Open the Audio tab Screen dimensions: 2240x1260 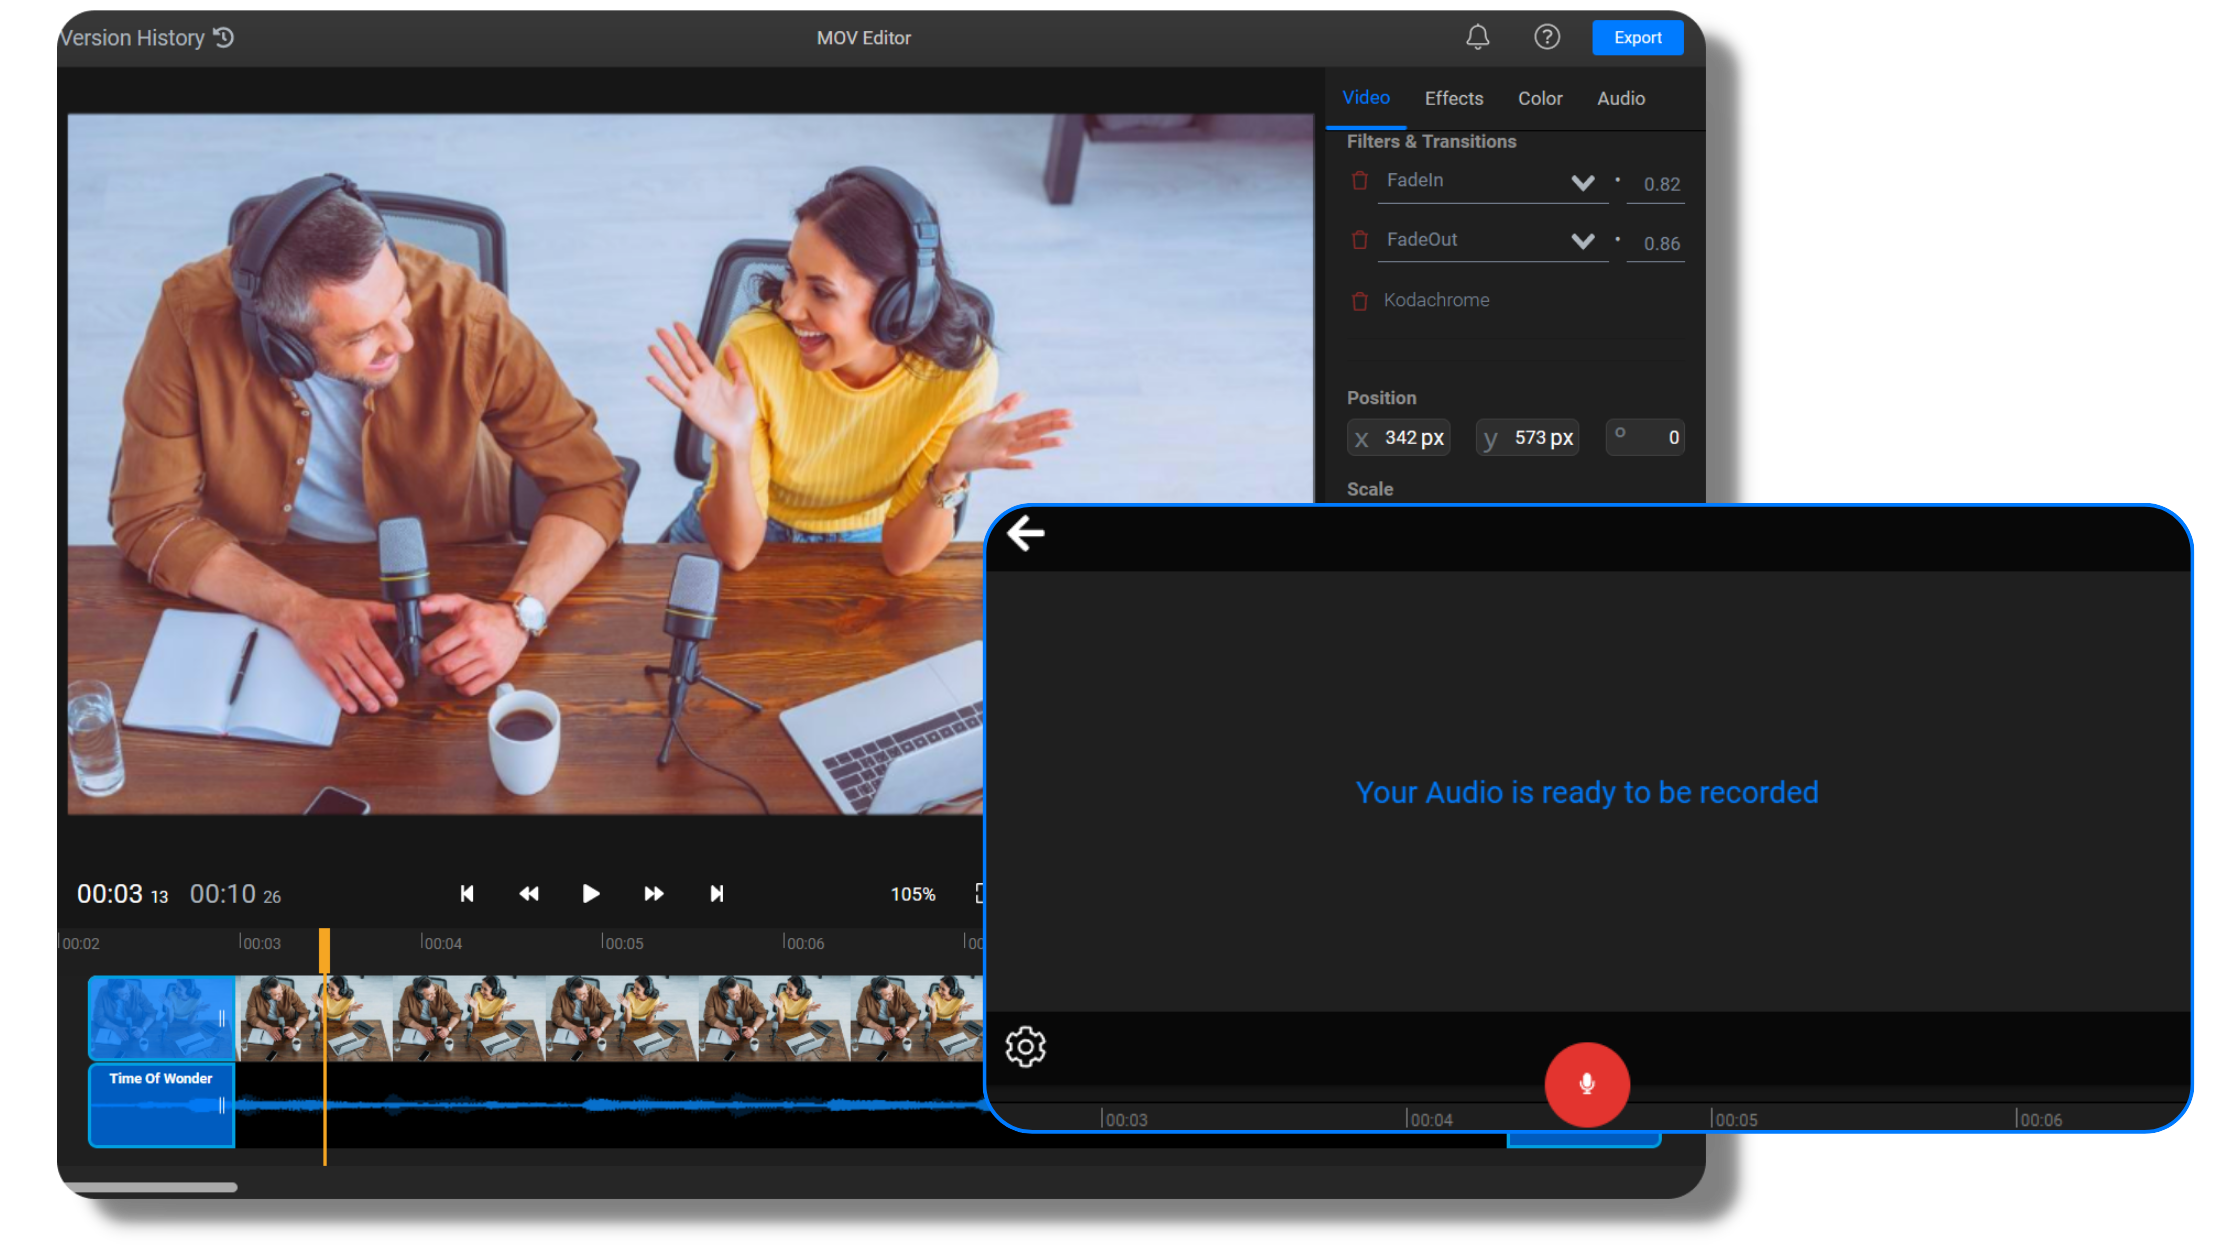(x=1620, y=98)
